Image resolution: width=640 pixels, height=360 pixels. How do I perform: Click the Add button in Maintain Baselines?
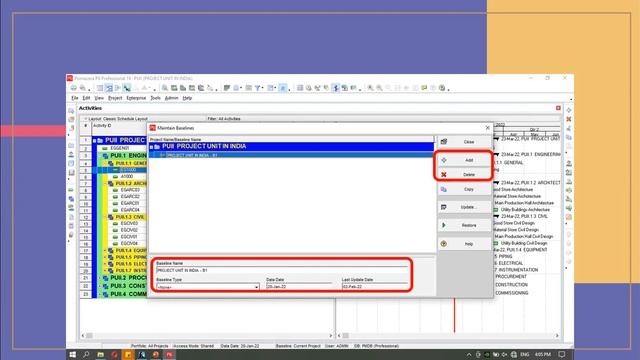click(464, 160)
